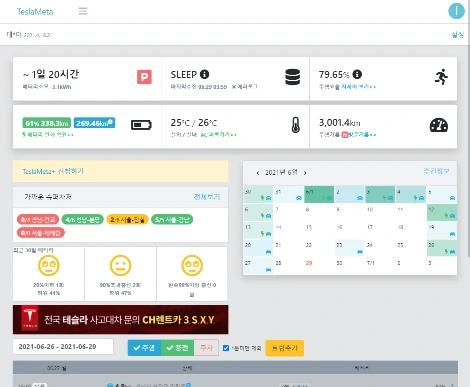Uncheck the checkbox beside the yellow button
Screen dimensions: 470x387
(x=226, y=348)
